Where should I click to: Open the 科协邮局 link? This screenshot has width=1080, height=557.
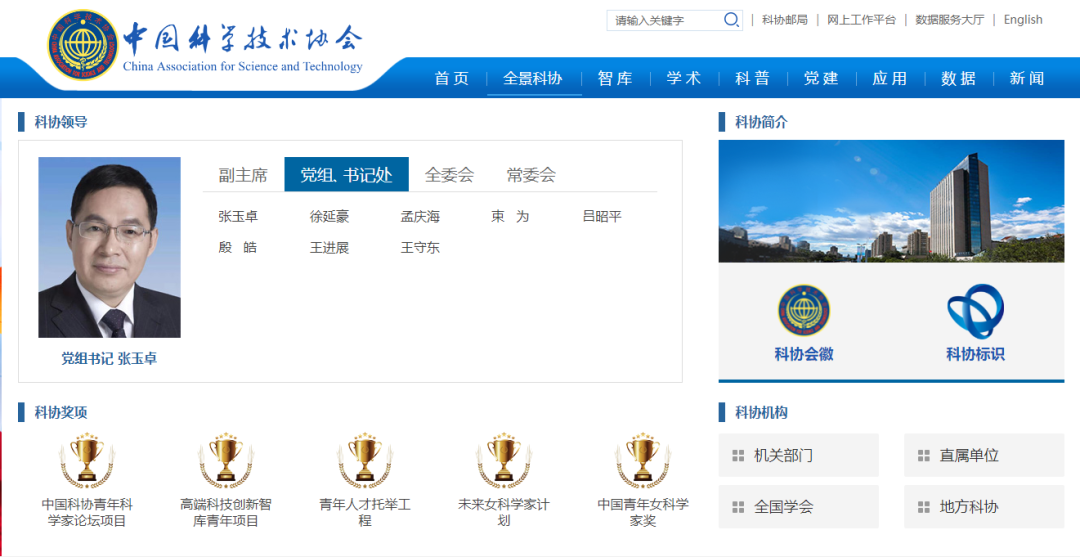click(785, 20)
